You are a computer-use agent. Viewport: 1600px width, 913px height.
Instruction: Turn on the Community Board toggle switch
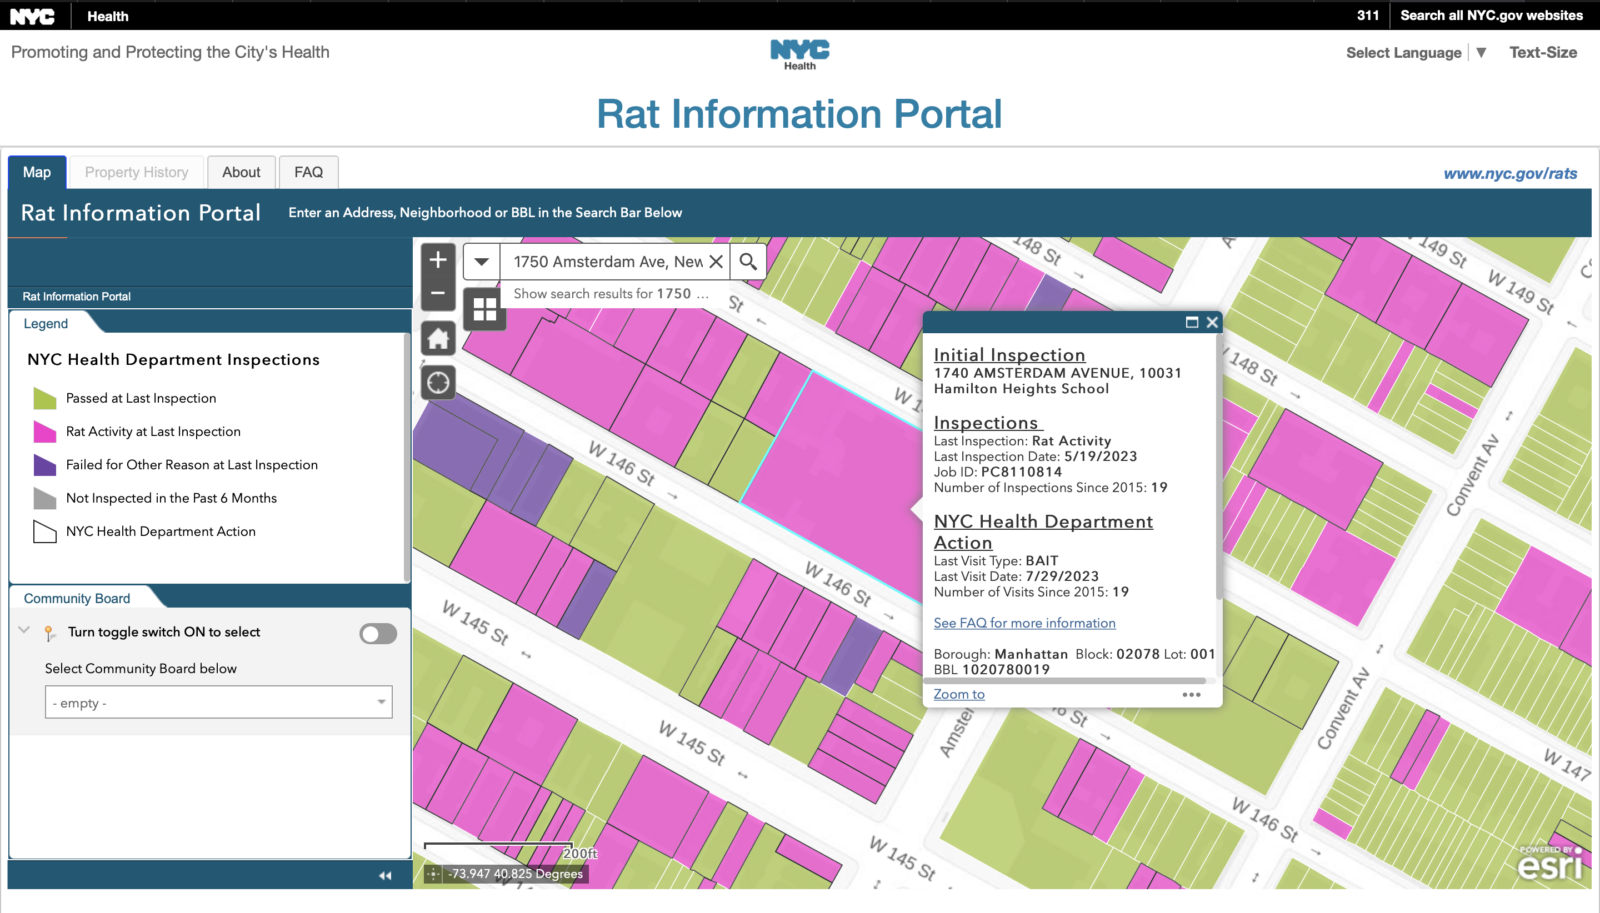378,634
